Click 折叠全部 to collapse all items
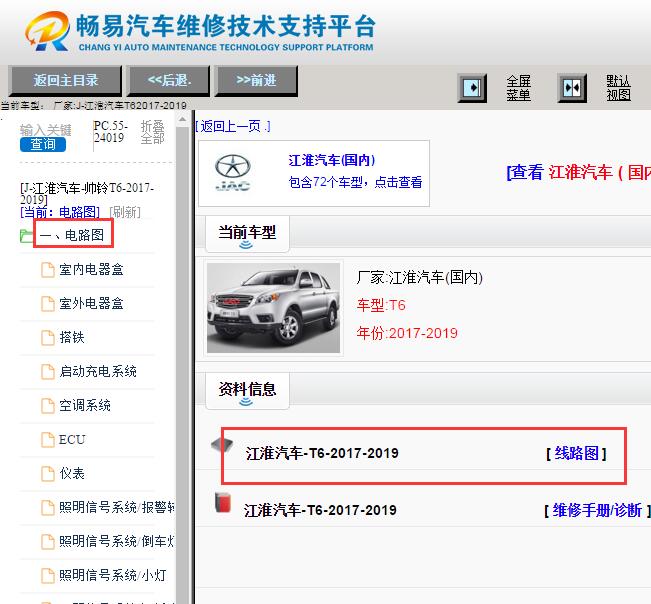 click(152, 132)
